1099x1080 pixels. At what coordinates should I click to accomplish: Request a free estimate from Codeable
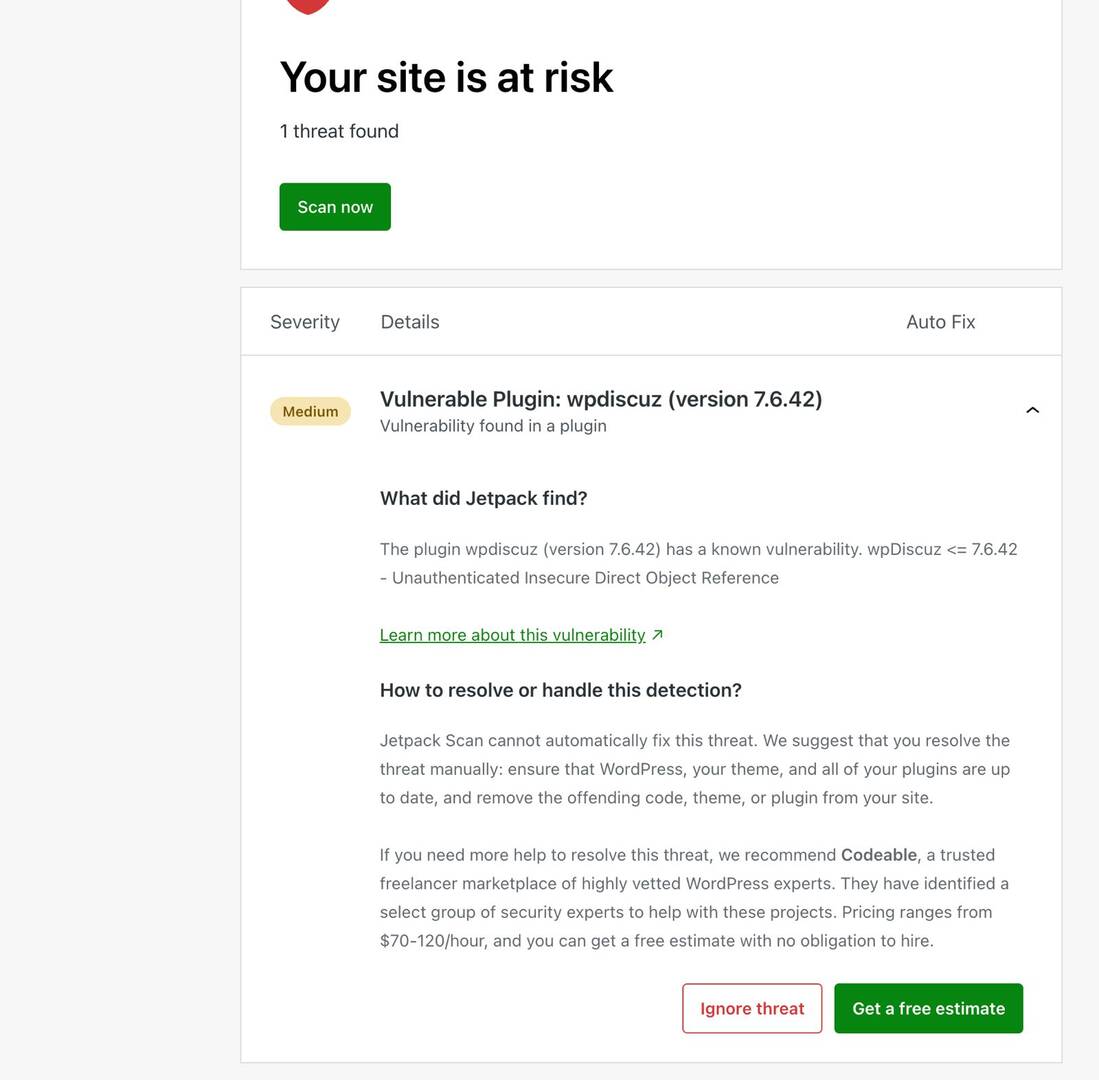pos(928,1008)
